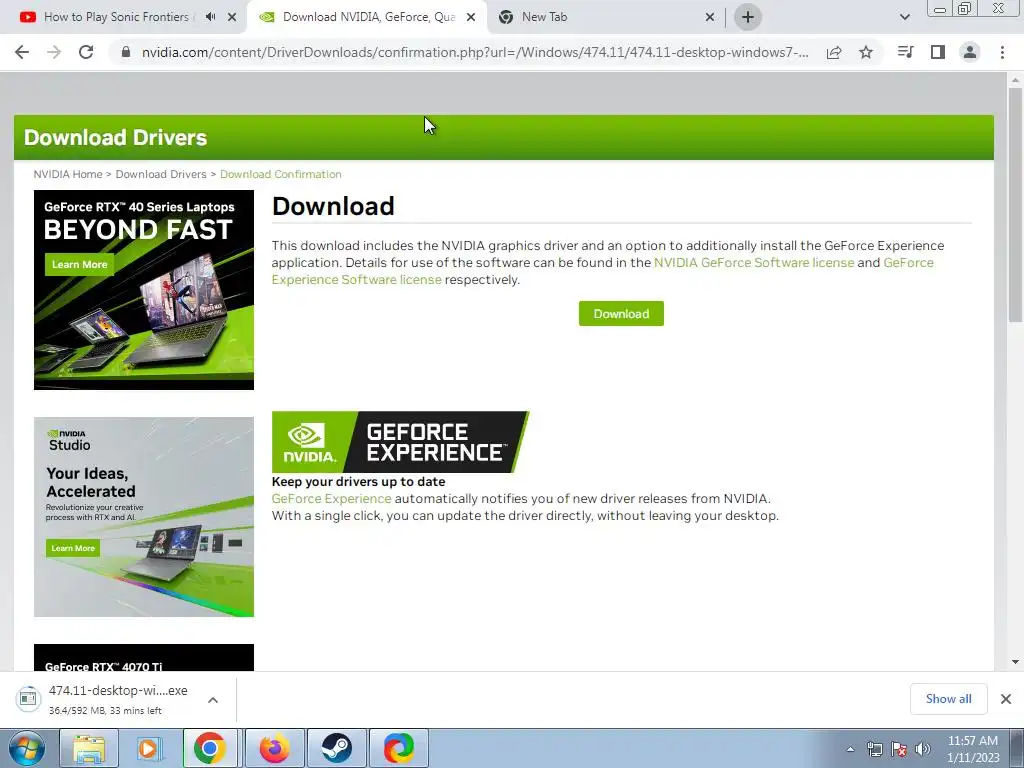The height and width of the screenshot is (768, 1024).
Task: Click the page vertical scrollbar thumb
Action: [1015, 204]
